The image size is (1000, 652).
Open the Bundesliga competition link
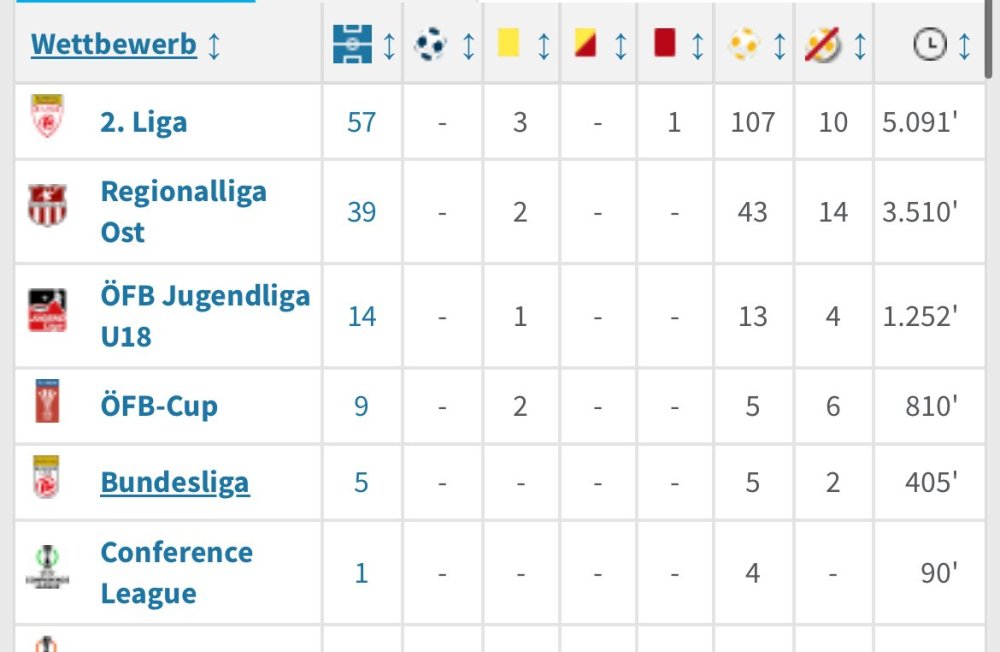pyautogui.click(x=174, y=483)
